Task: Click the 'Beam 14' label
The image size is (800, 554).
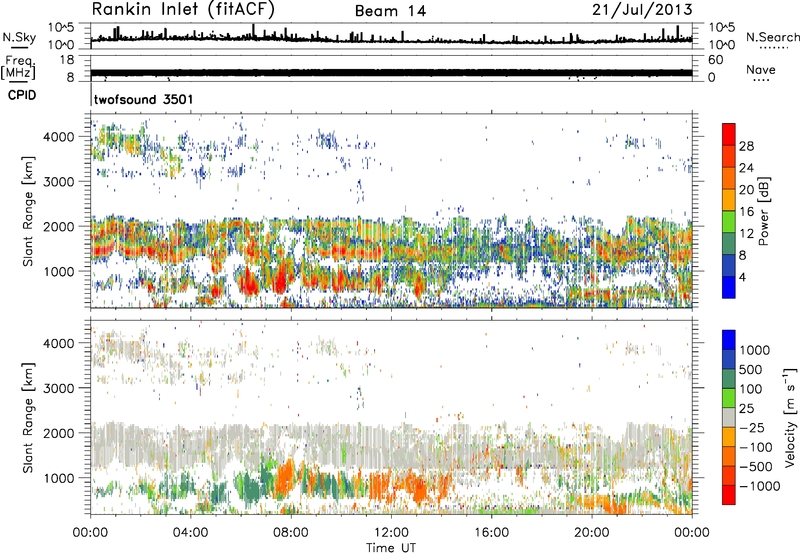Action: (x=390, y=11)
